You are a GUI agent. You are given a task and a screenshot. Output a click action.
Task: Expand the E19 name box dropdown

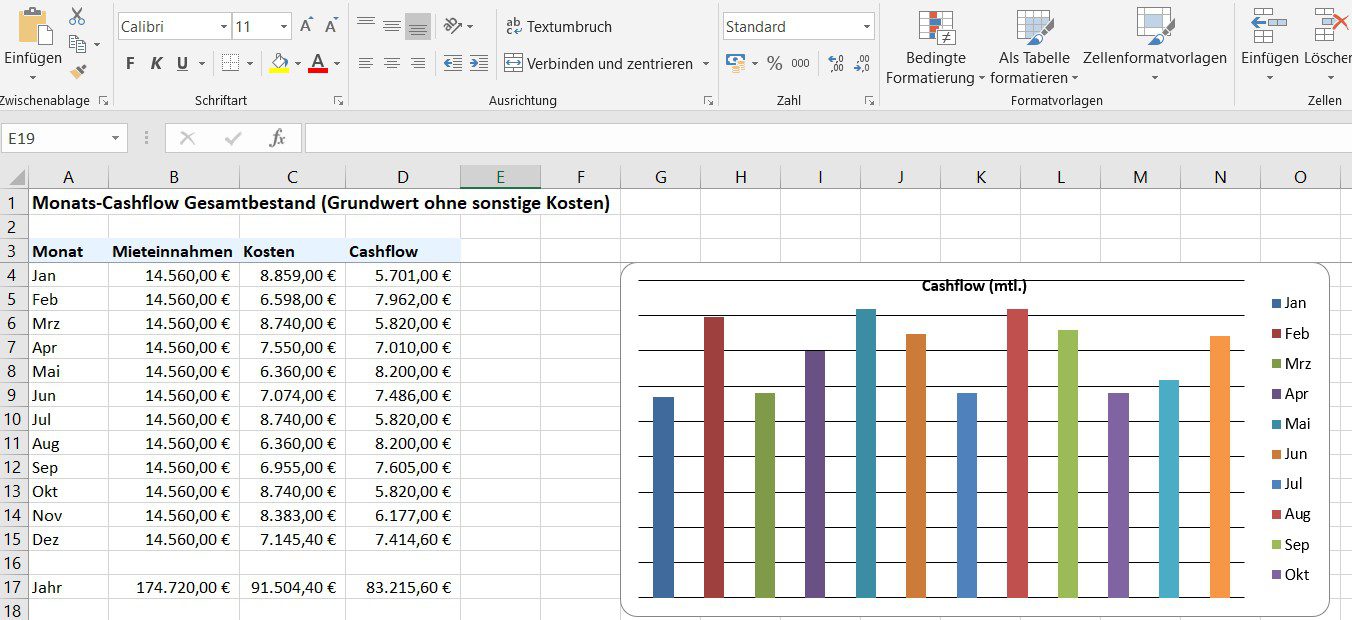116,138
